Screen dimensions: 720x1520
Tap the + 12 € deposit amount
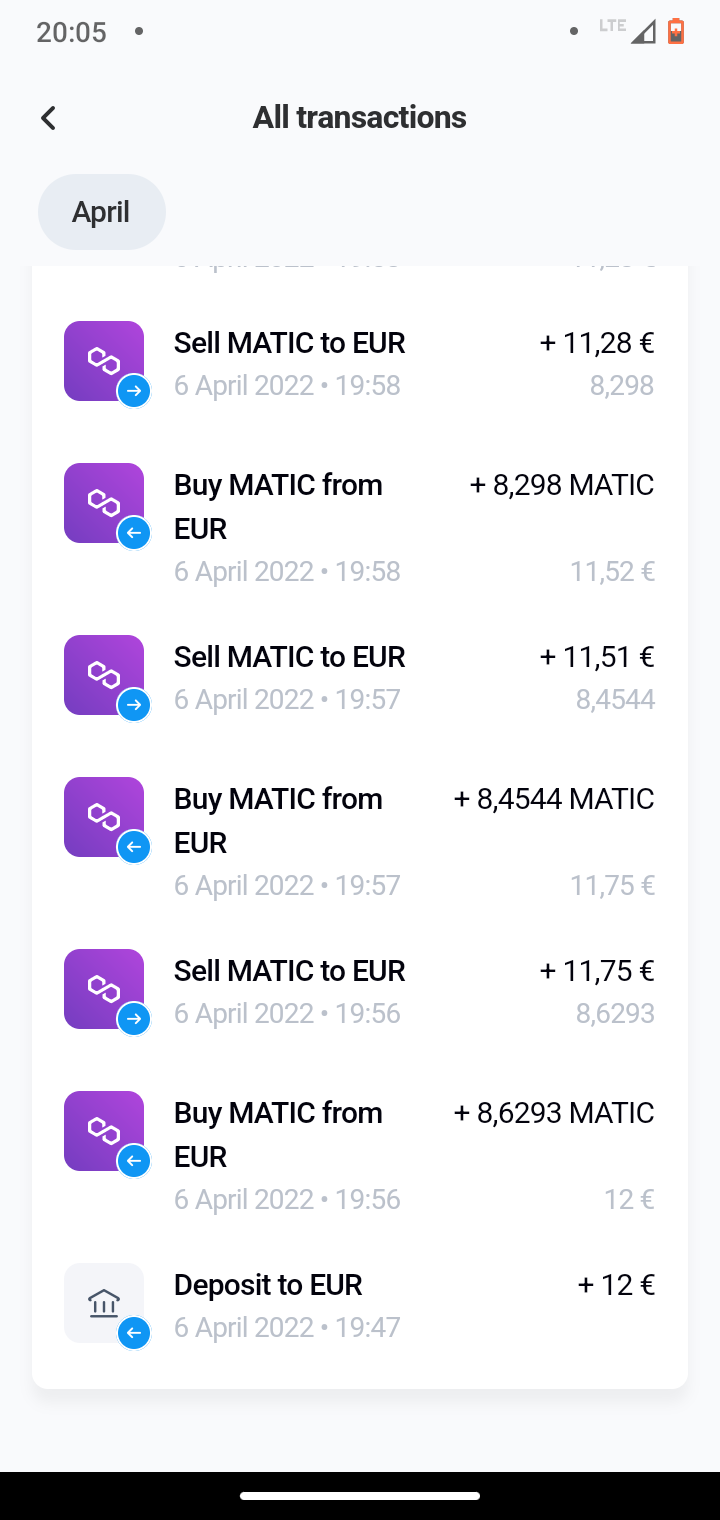[616, 1285]
